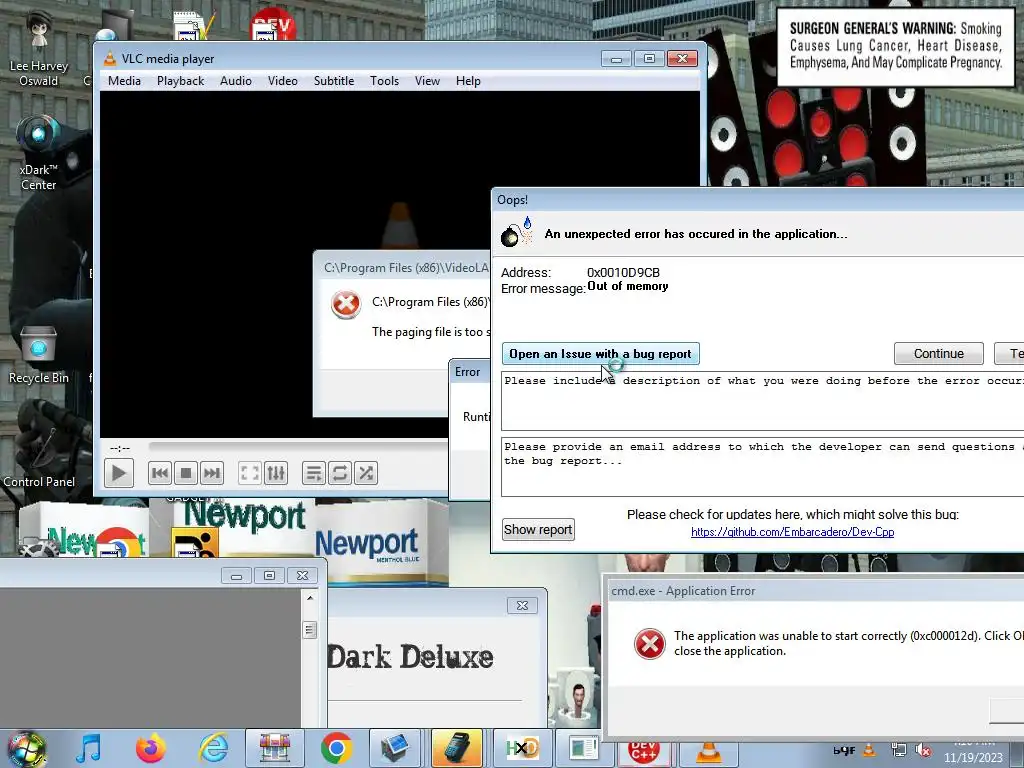Image resolution: width=1024 pixels, height=768 pixels.
Task: Launch Internet Explorer from taskbar
Action: coord(214,748)
